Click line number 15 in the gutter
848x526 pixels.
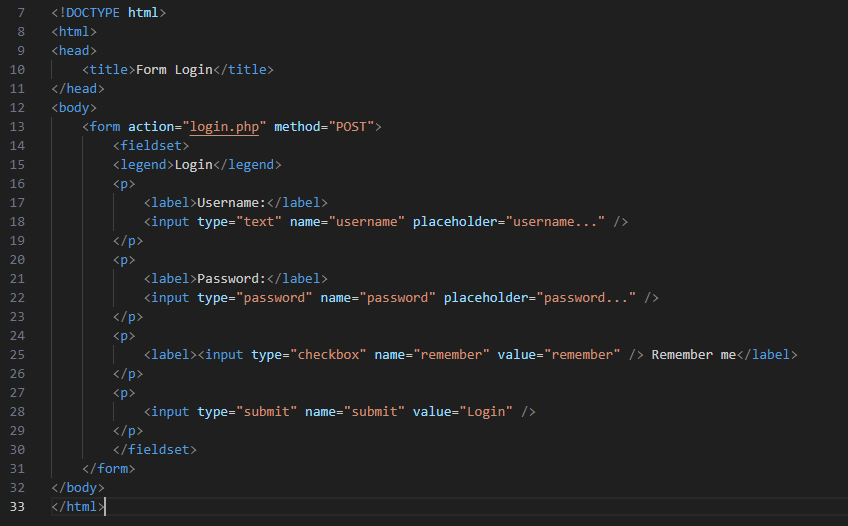pos(17,165)
